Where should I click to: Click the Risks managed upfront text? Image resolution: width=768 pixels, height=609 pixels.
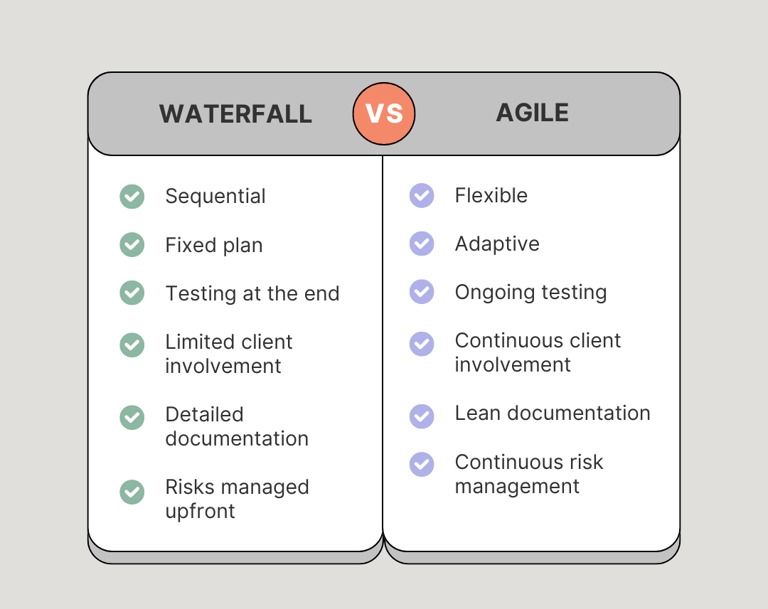coord(237,499)
